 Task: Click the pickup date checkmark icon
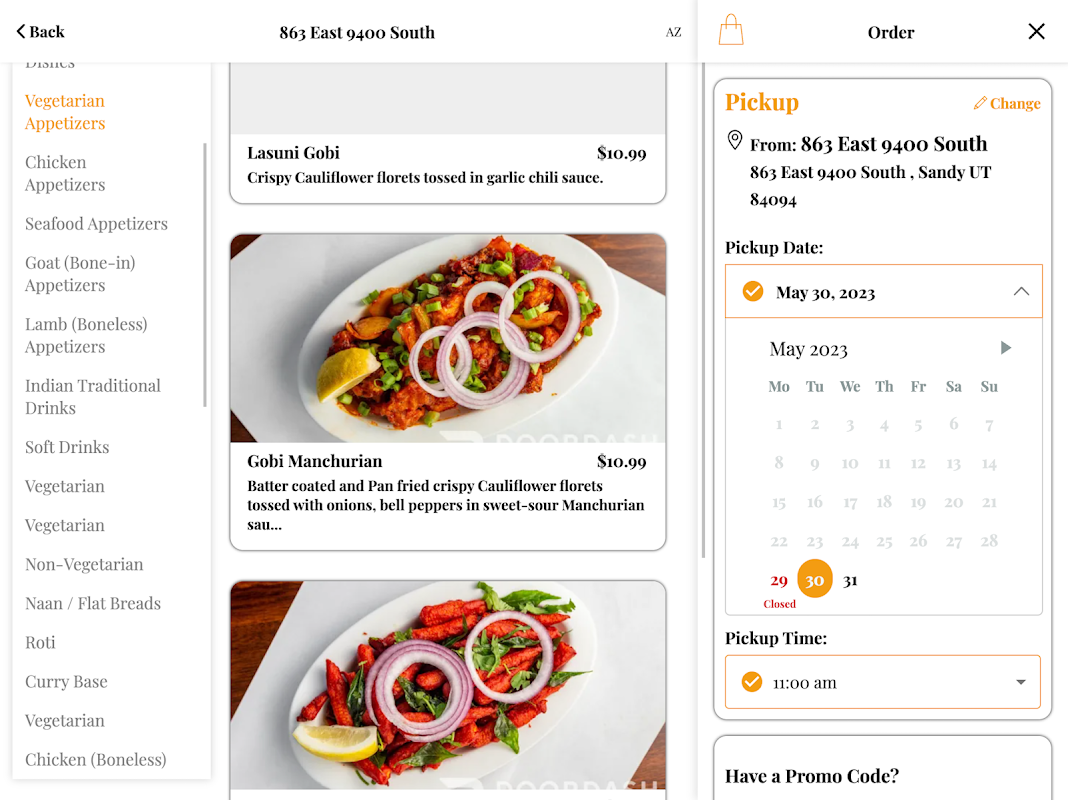[753, 292]
